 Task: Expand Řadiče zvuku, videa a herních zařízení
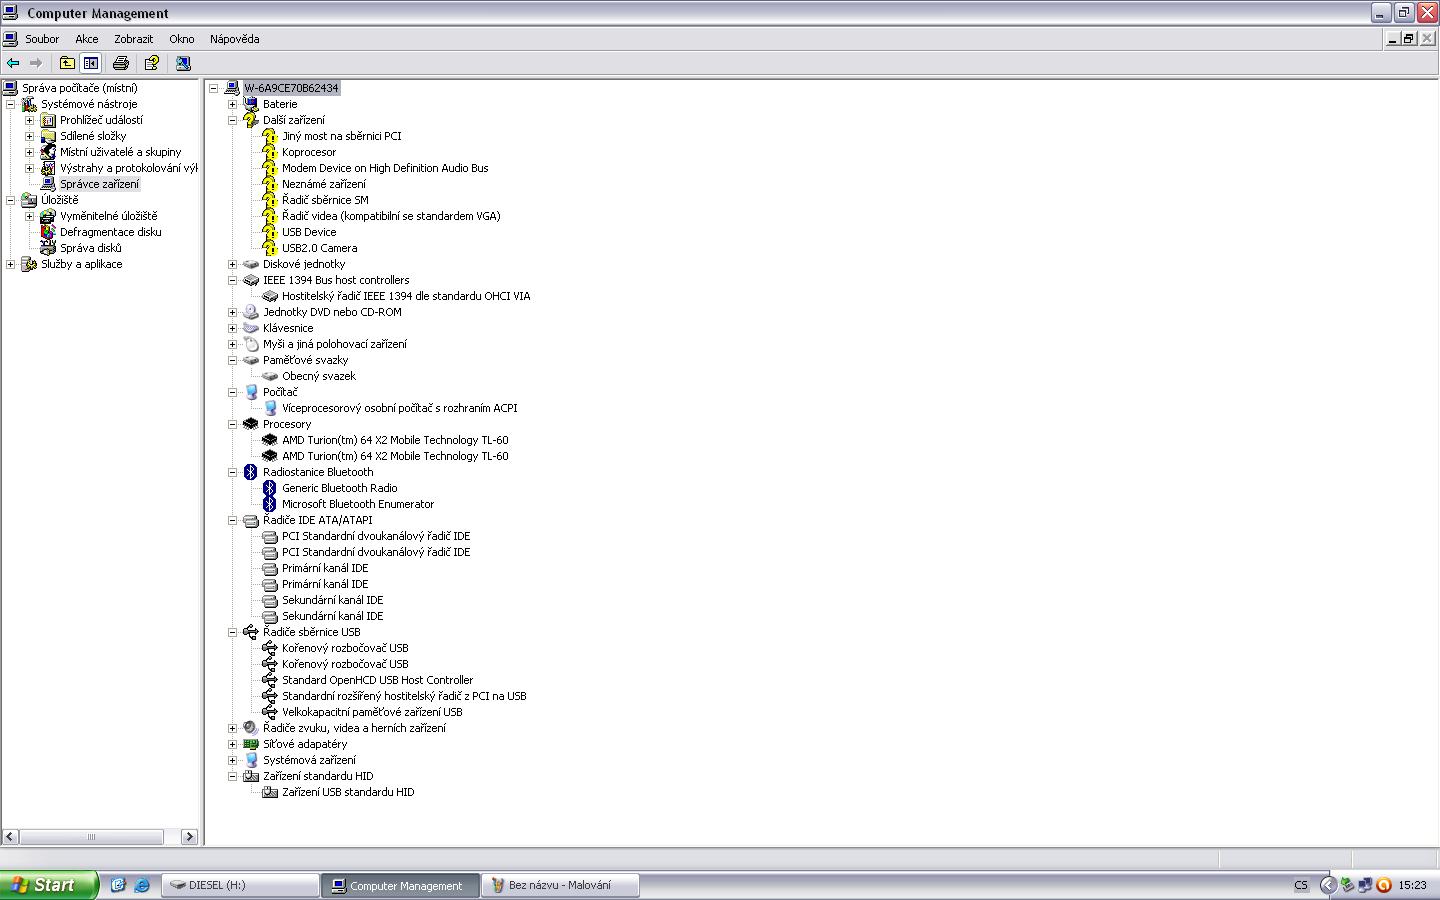pyautogui.click(x=232, y=728)
